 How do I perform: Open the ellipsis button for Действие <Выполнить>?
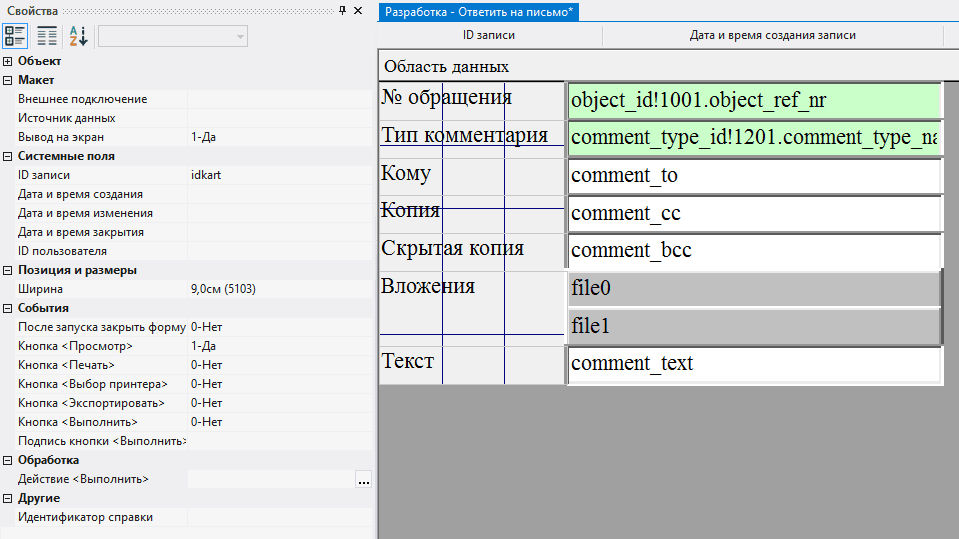[363, 480]
